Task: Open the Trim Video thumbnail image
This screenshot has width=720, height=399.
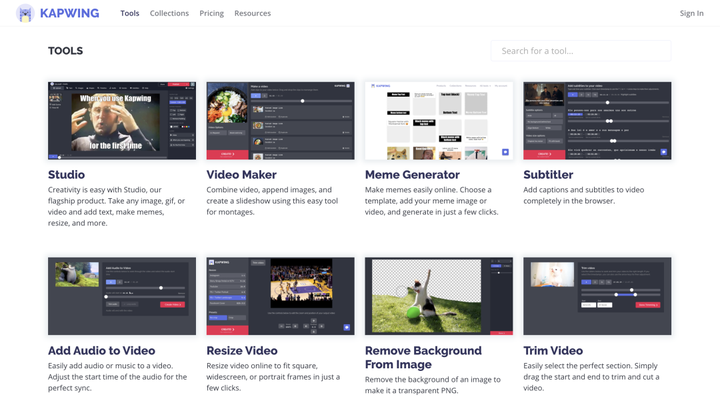Action: [597, 296]
